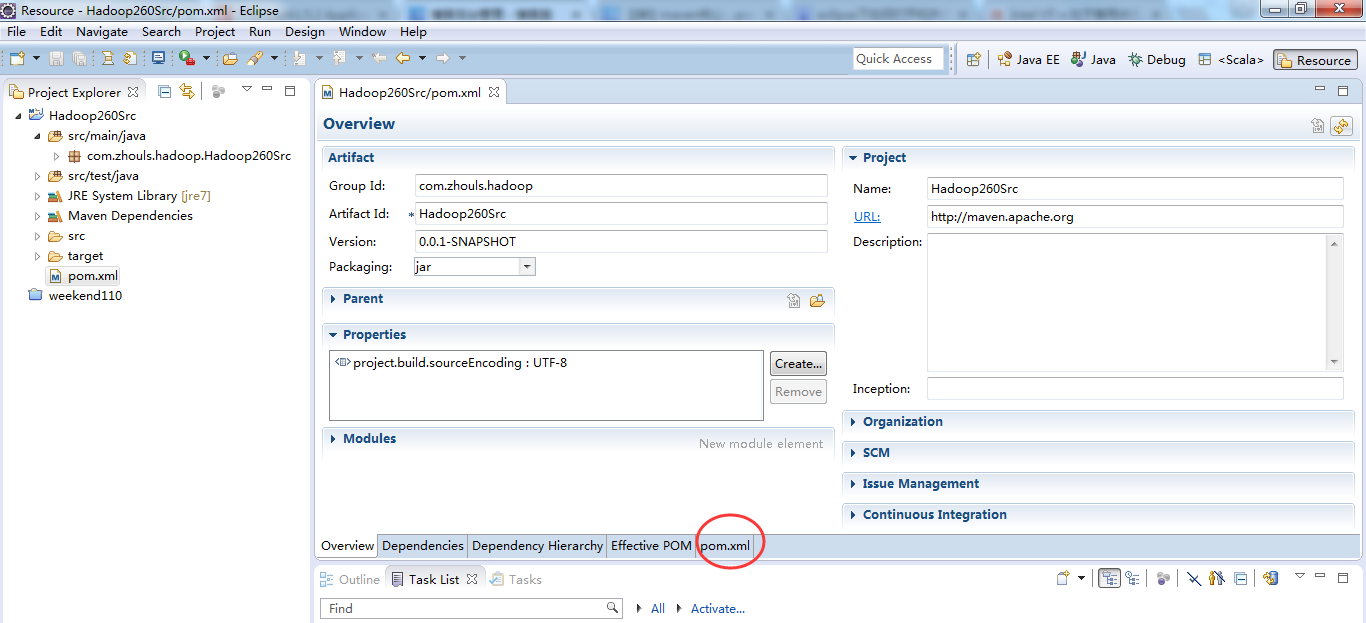Click the Create... property button

point(798,364)
